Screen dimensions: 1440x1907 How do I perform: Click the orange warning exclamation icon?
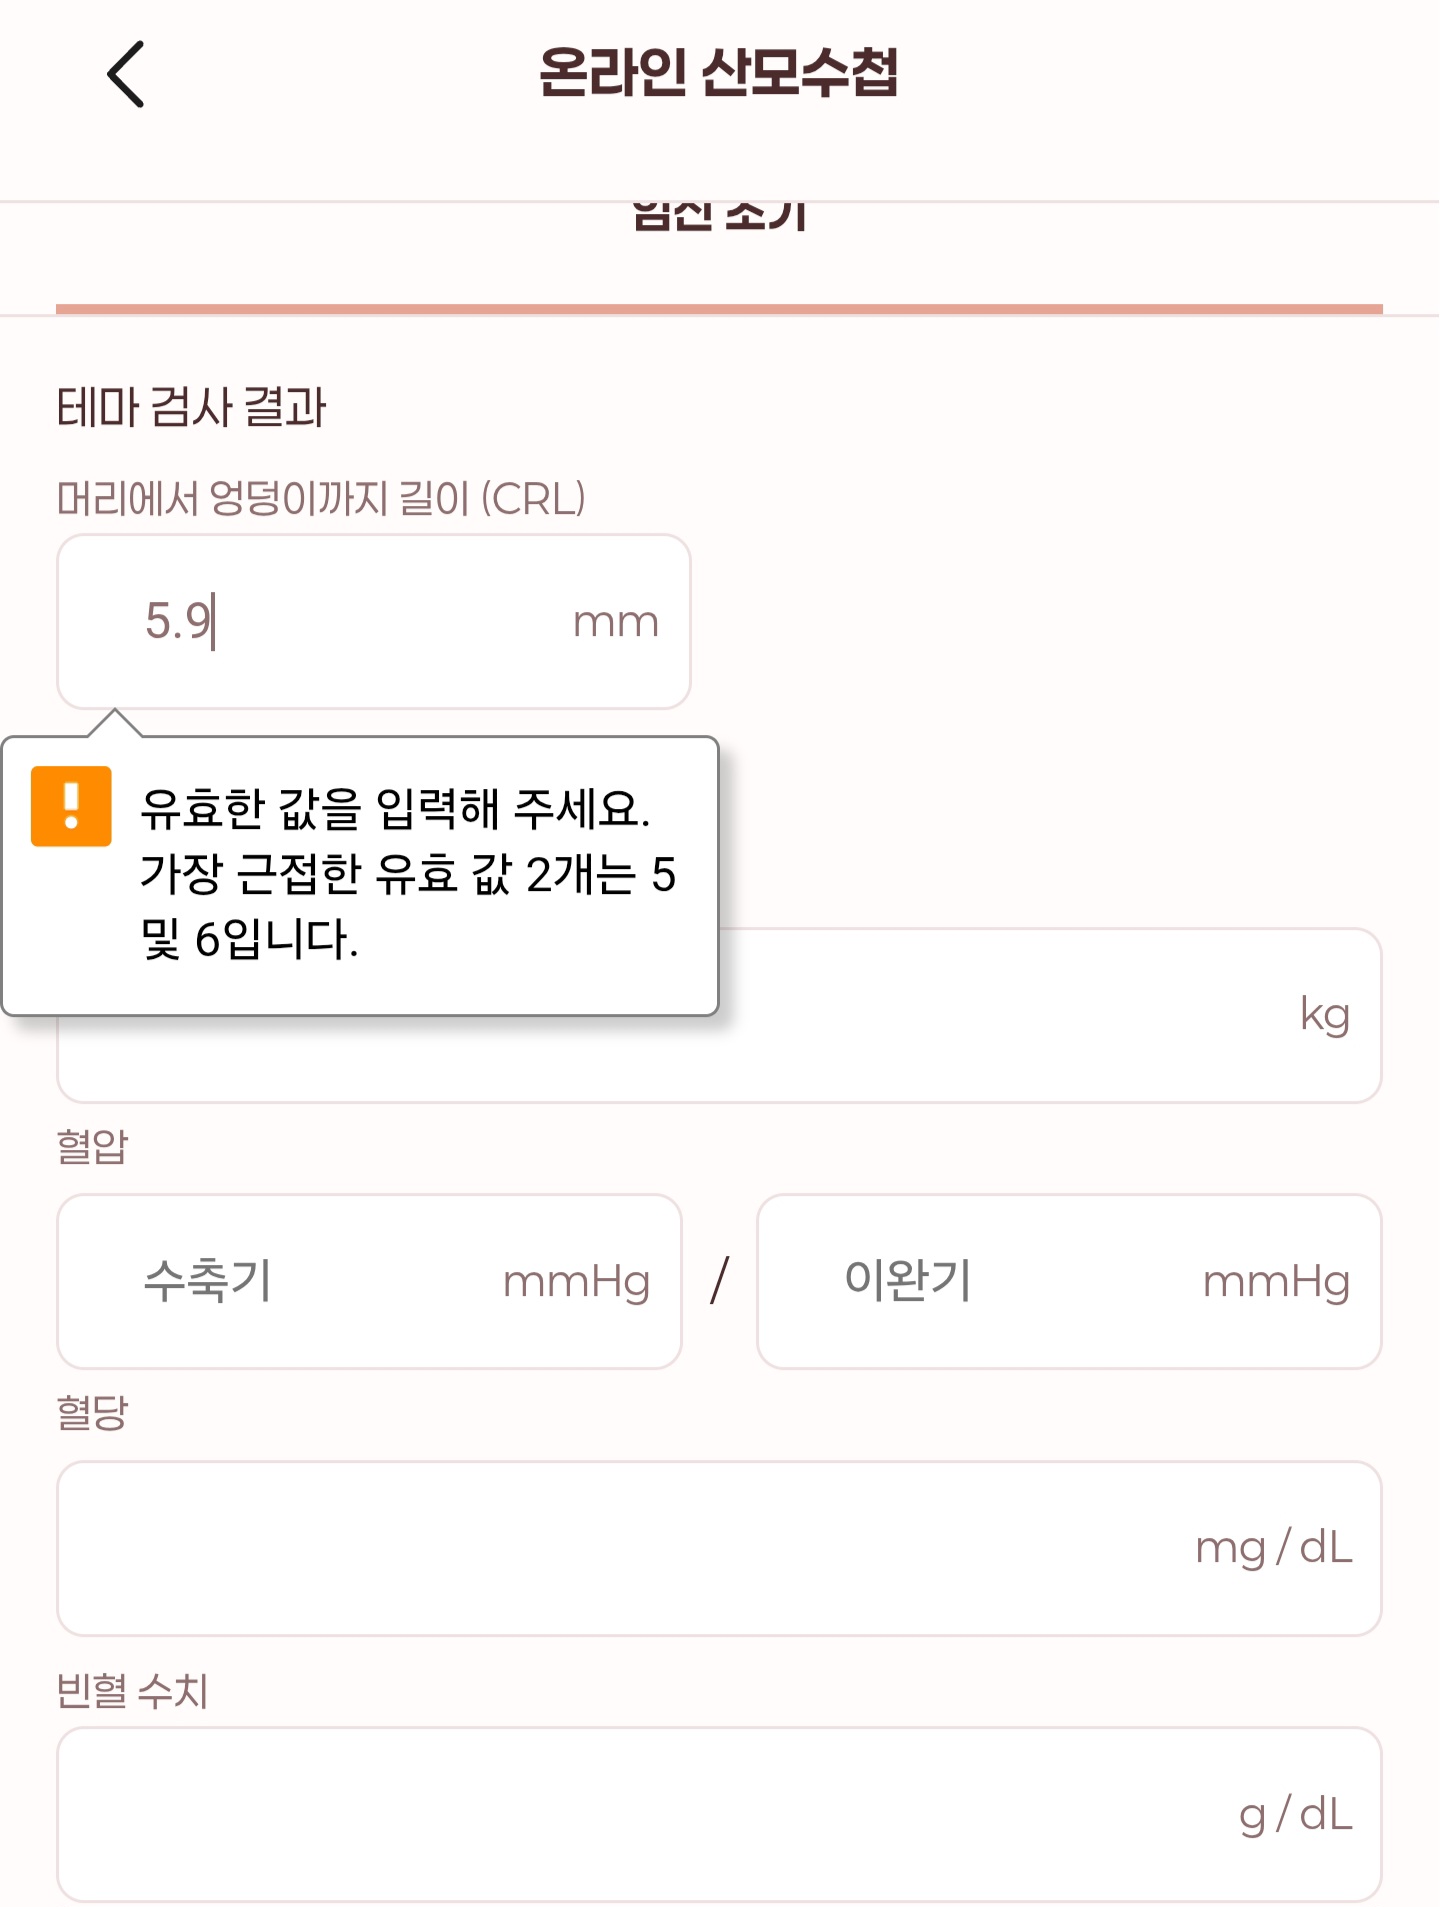(71, 806)
